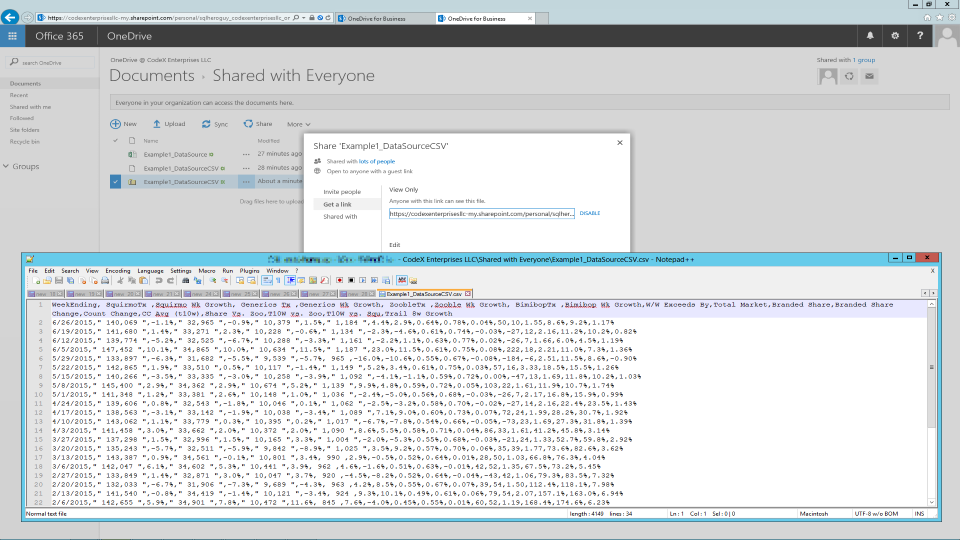Open the notifications bell in Office 365
Screen dimensions: 960x540
(870, 36)
